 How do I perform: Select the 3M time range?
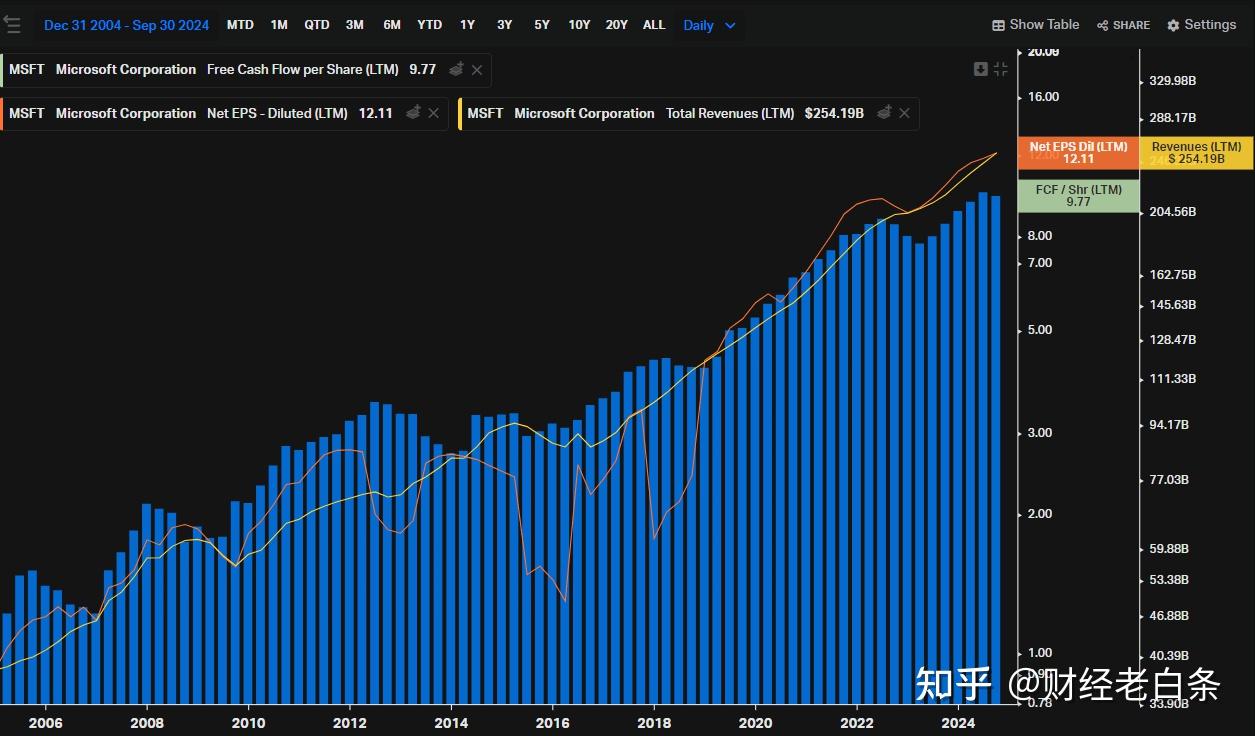(355, 25)
